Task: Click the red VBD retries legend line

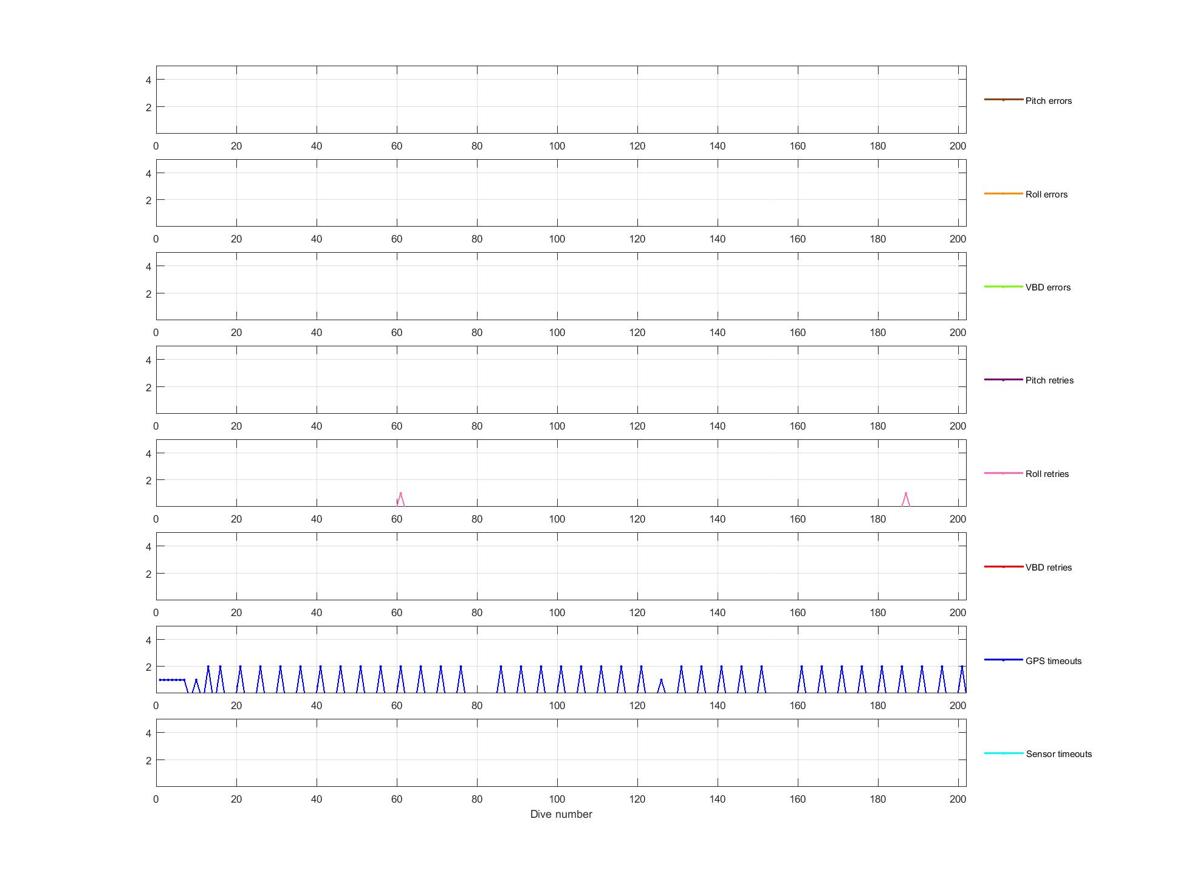Action: tap(1003, 567)
